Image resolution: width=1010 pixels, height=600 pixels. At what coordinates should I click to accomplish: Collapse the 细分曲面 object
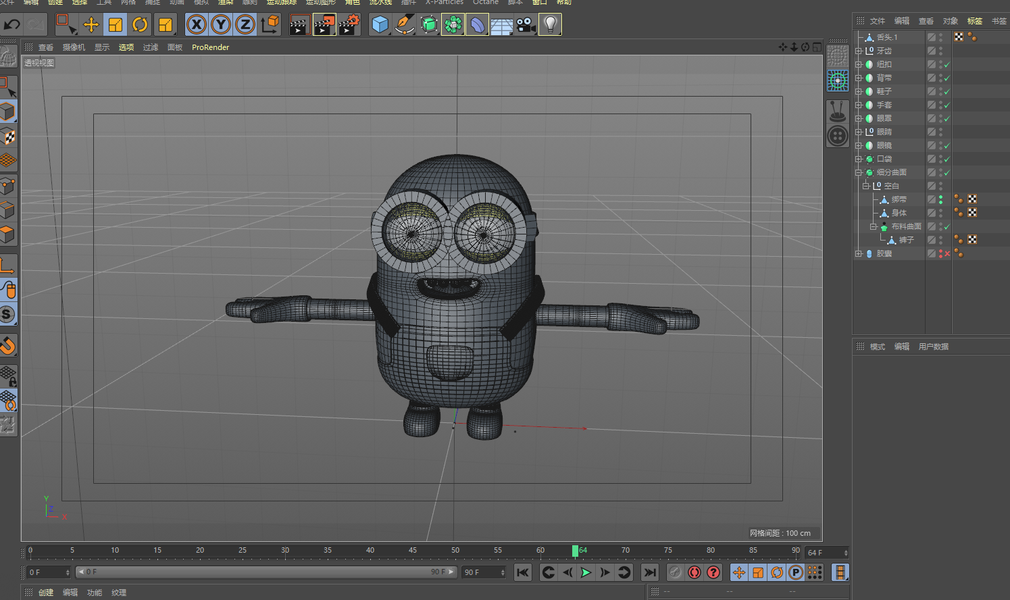[858, 173]
